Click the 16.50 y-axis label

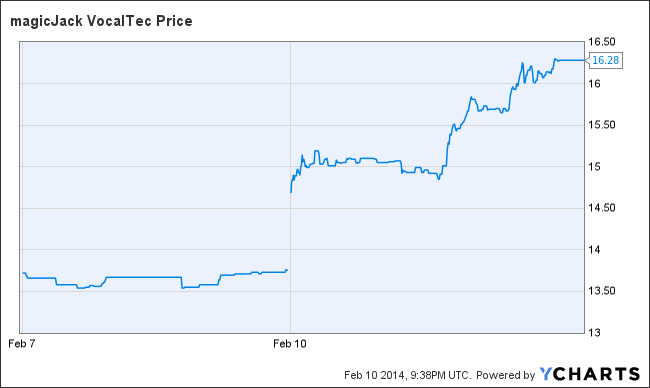click(x=602, y=42)
